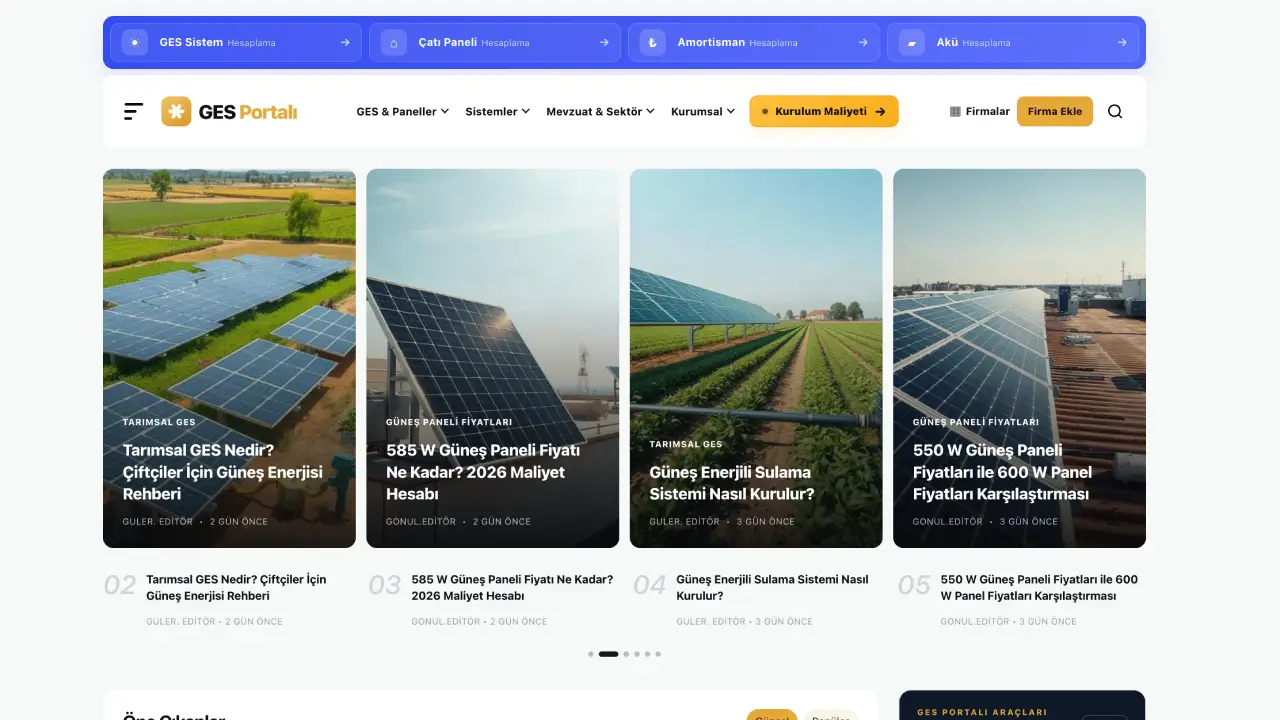Open site search with the magnifier icon
This screenshot has height=720, width=1280.
[x=1115, y=111]
